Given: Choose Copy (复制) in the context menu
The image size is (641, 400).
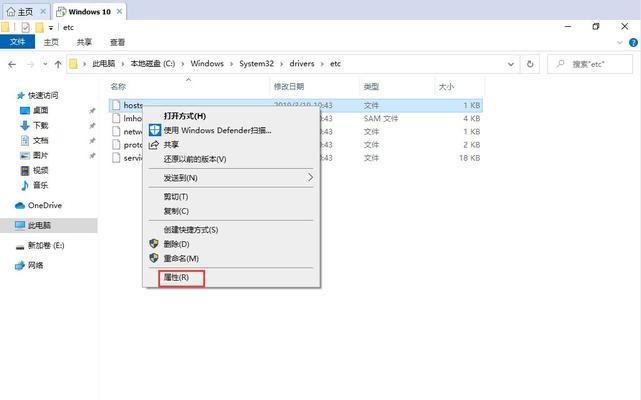Looking at the screenshot, I should [x=176, y=211].
